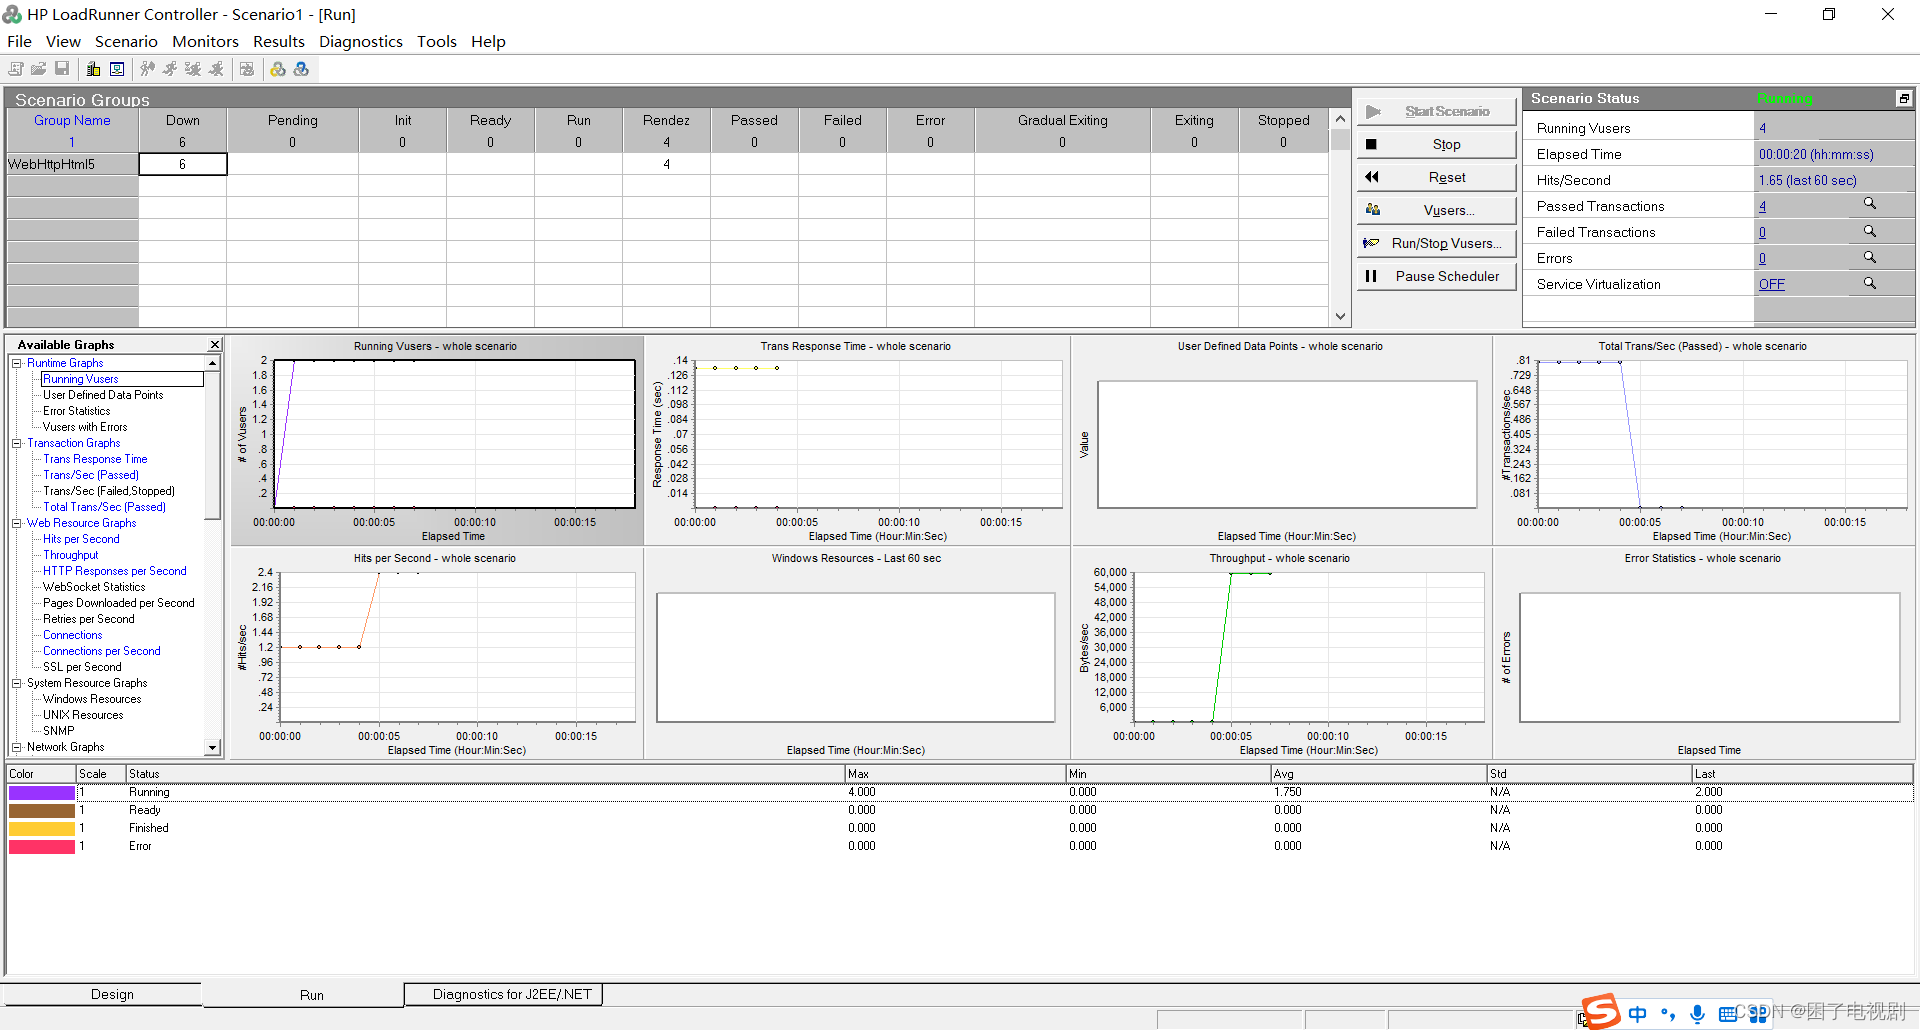This screenshot has width=1920, height=1030.
Task: Select Pages Downloaded per Second tree item
Action: [x=118, y=603]
